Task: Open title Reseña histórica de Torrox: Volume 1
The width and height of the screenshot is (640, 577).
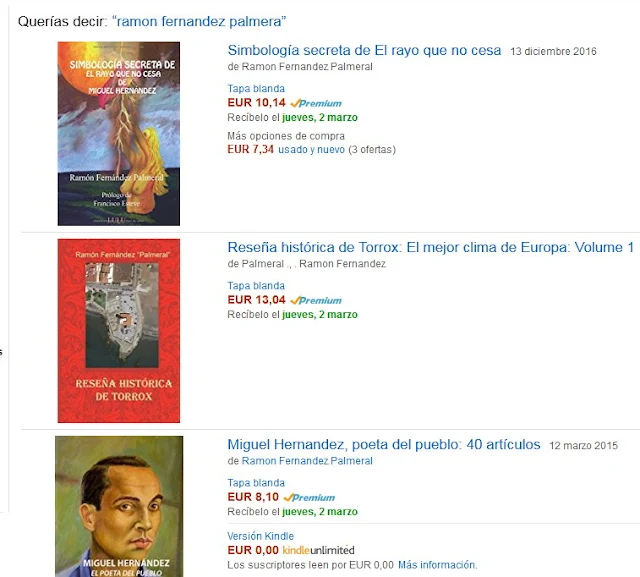Action: coord(431,247)
